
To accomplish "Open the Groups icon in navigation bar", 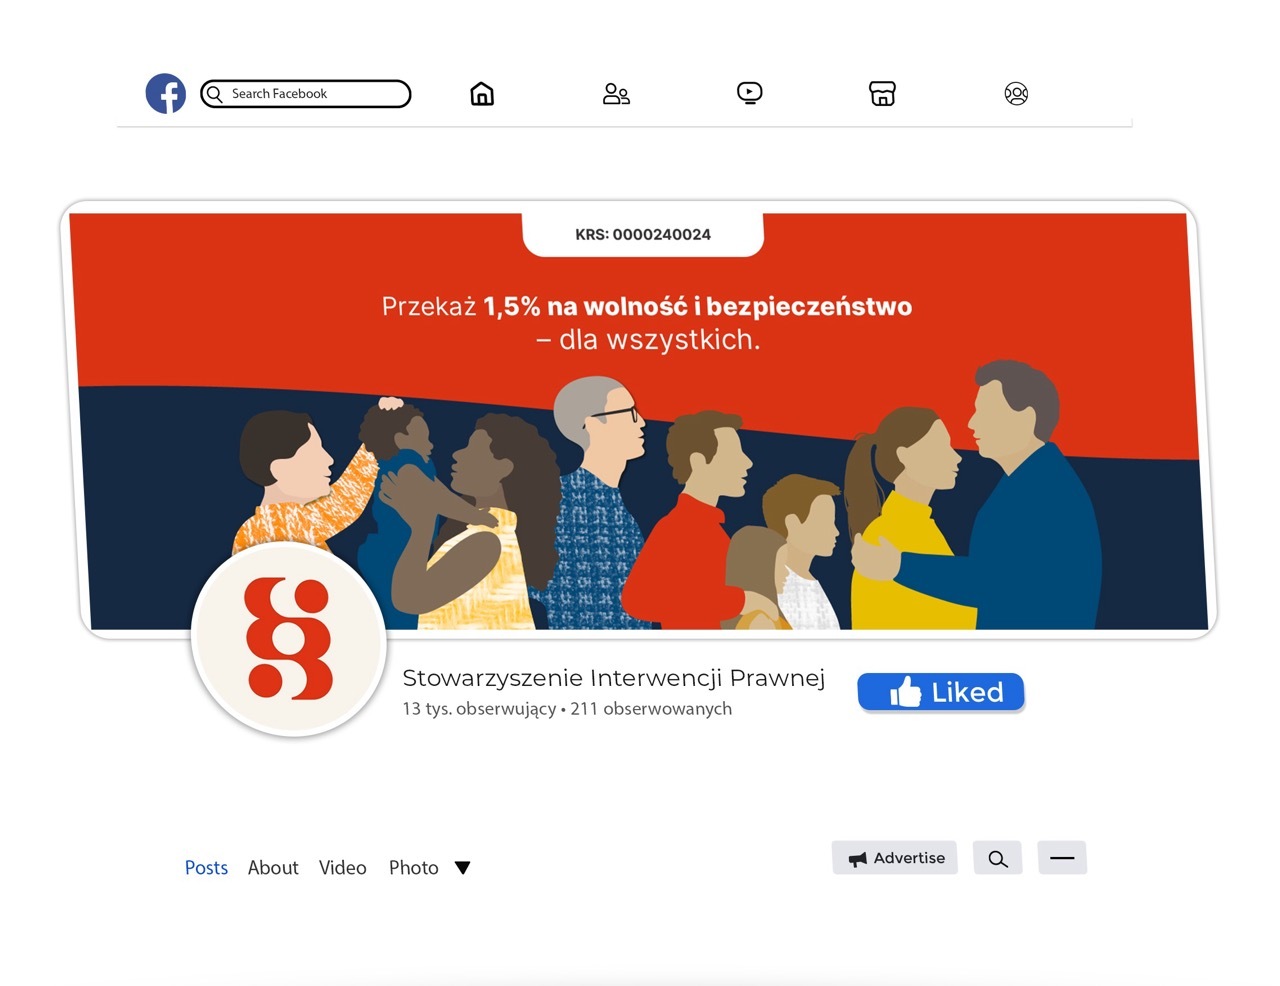I will (1016, 94).
